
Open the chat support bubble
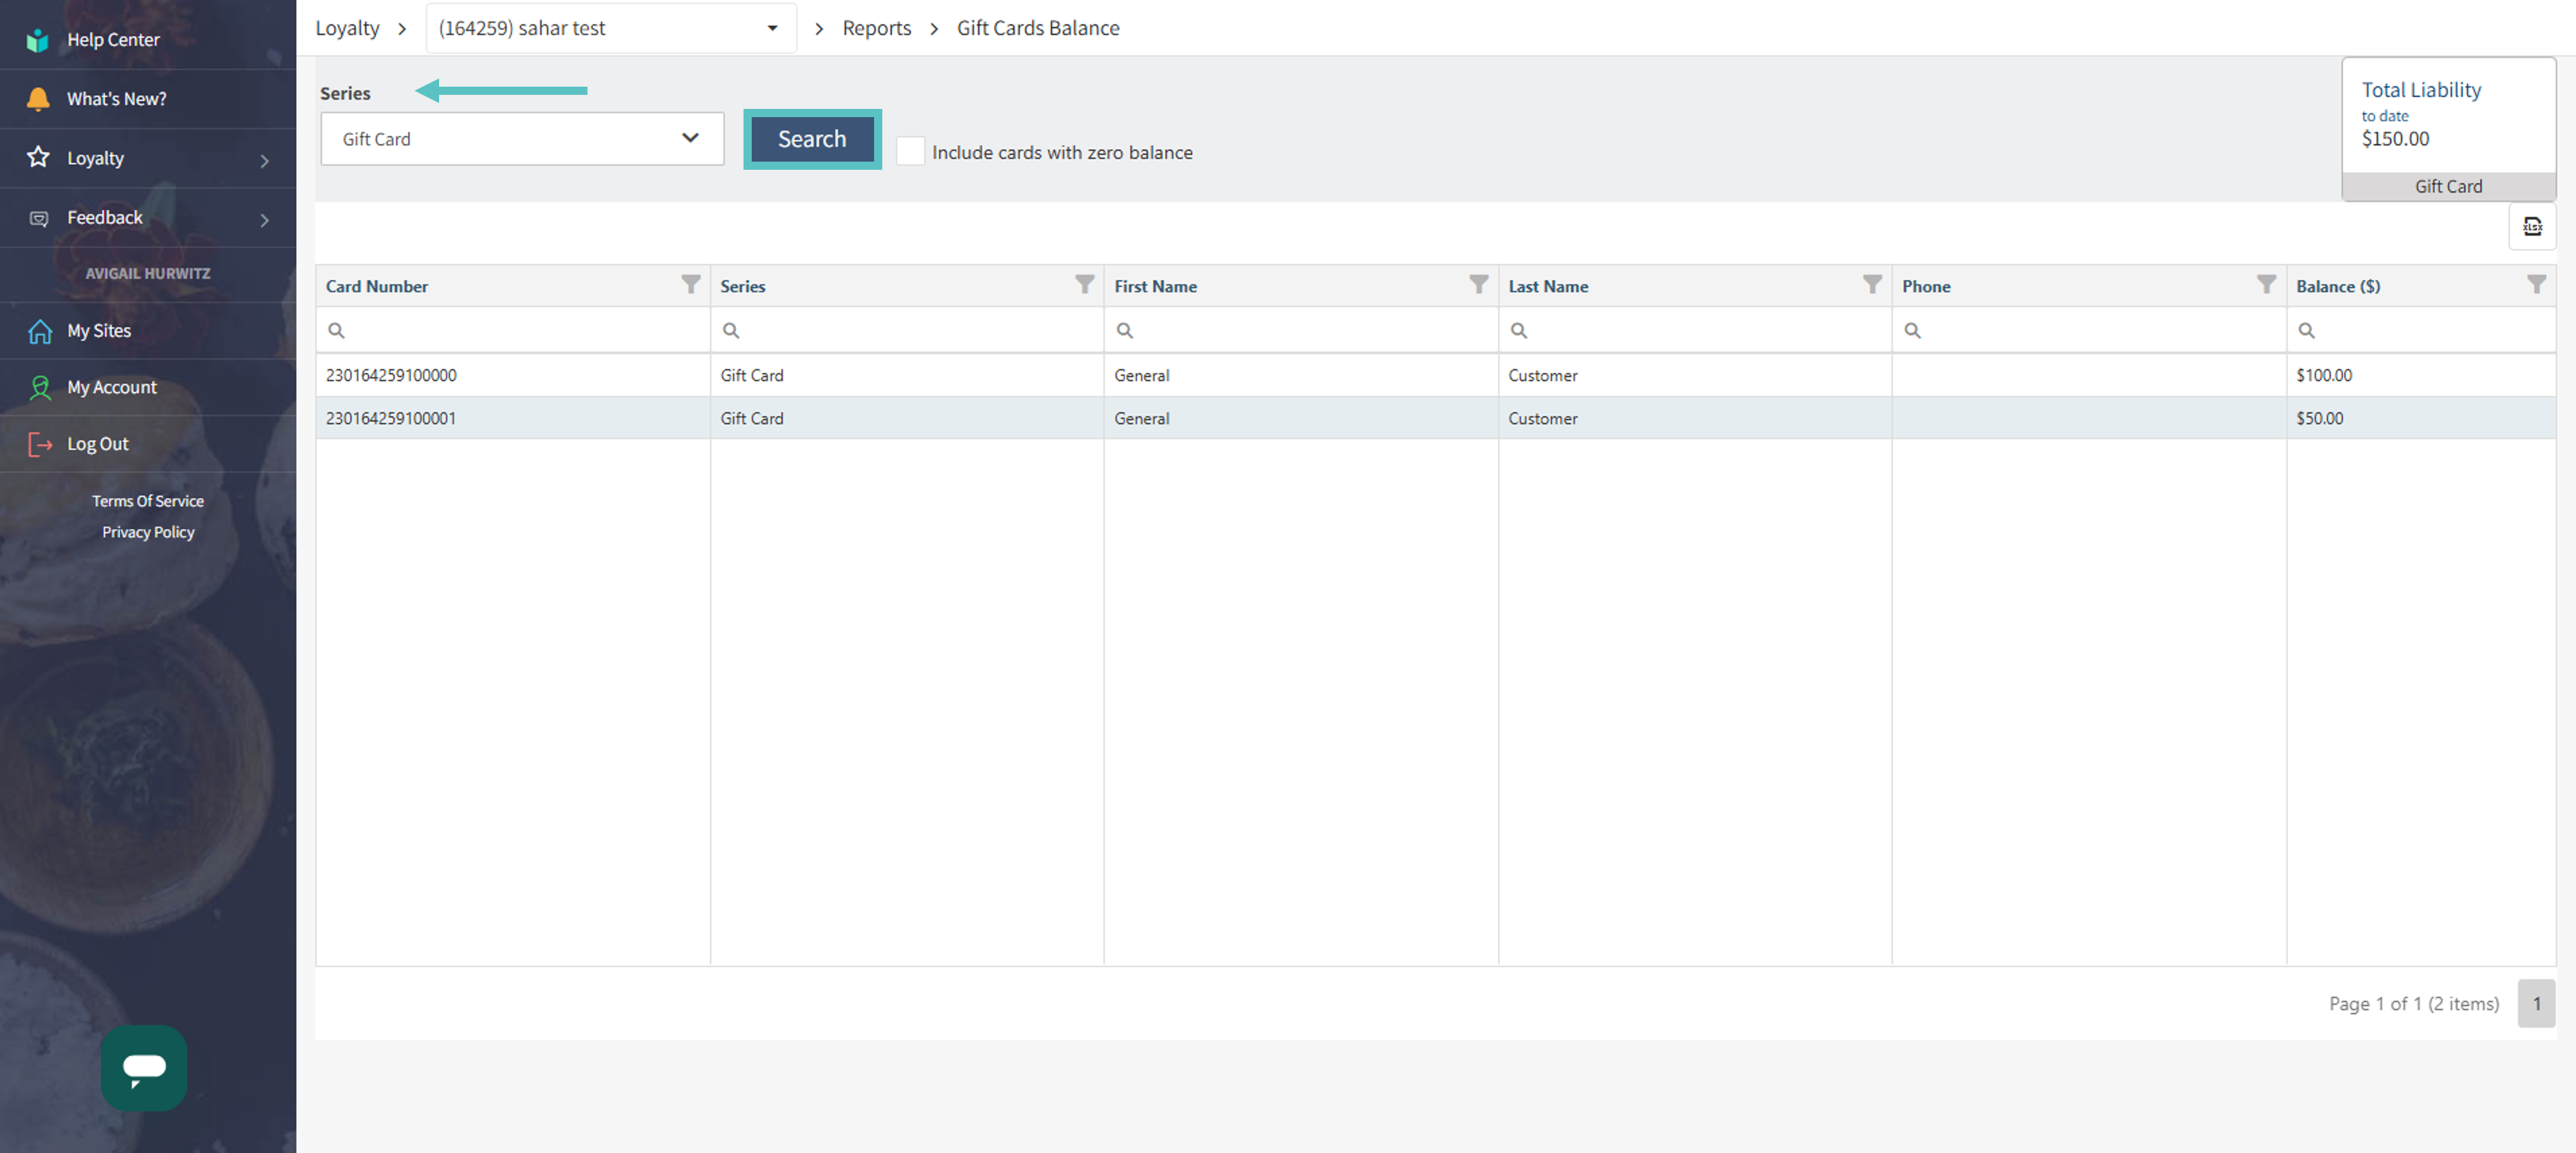coord(143,1067)
